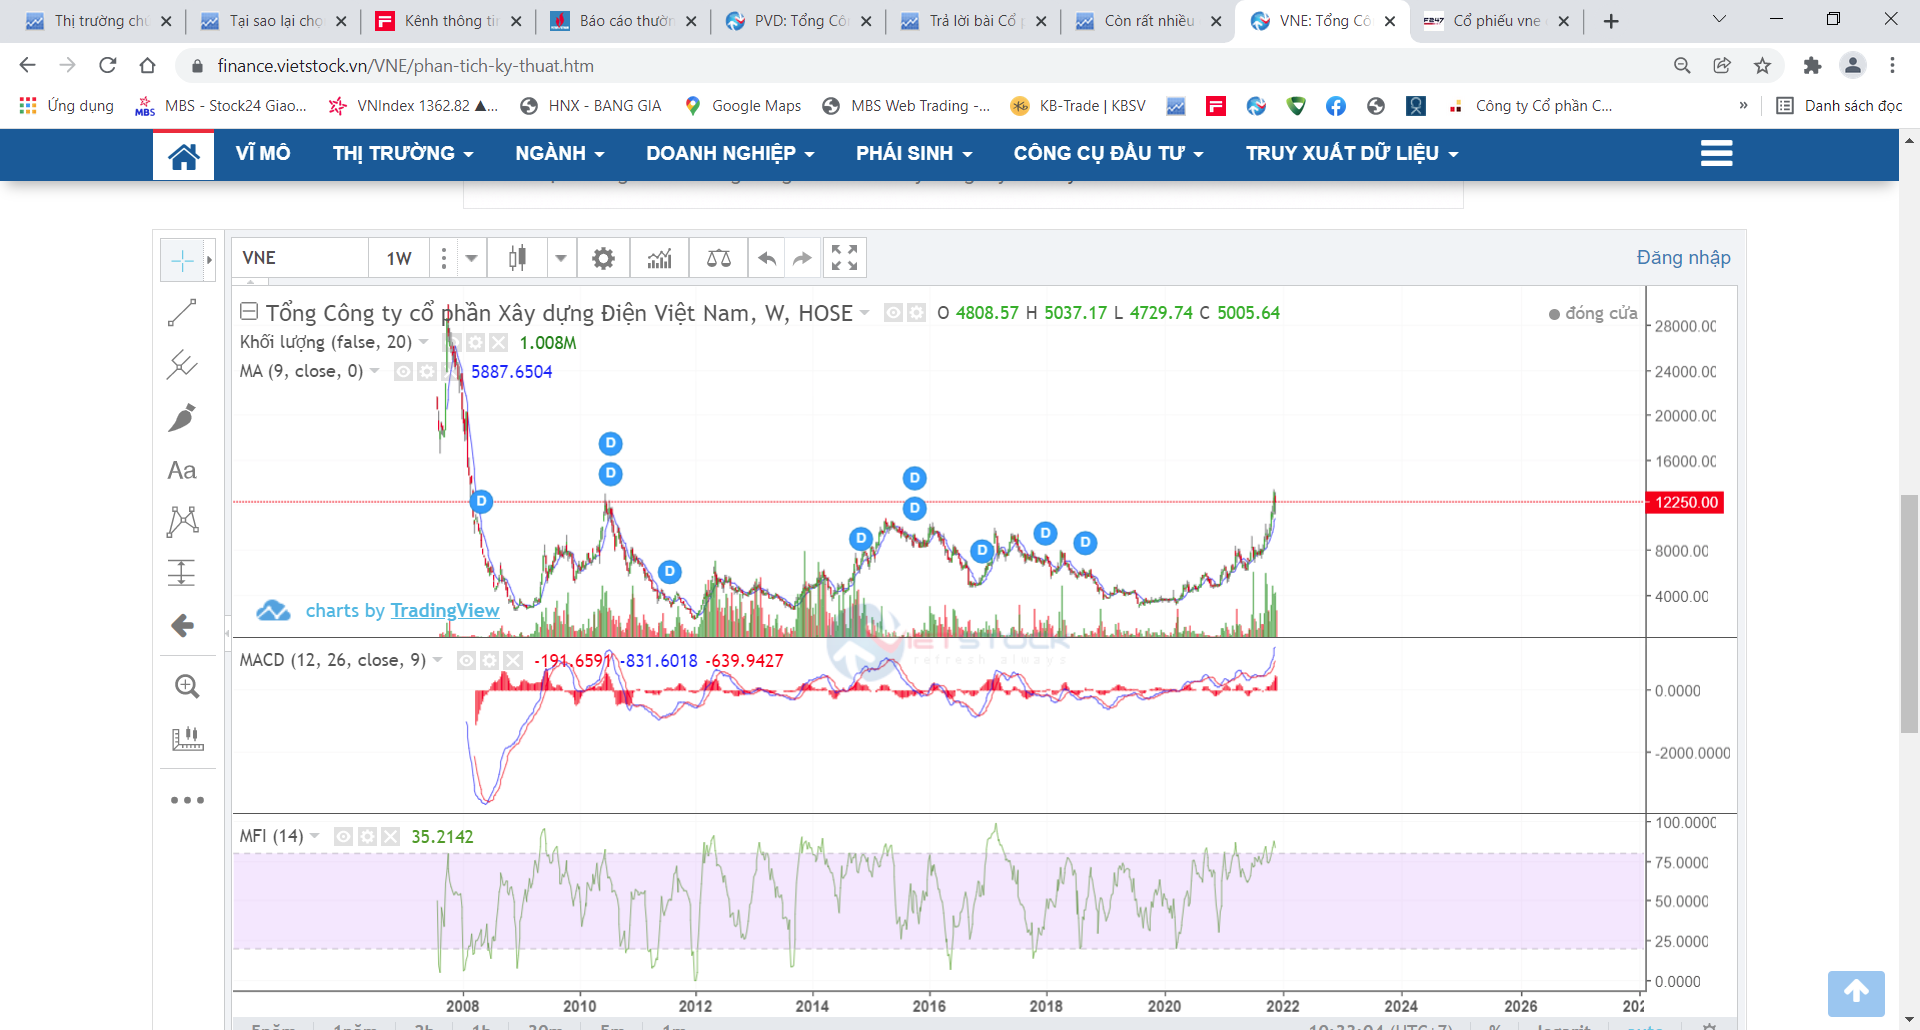The height and width of the screenshot is (1030, 1920).
Task: Toggle visibility of MA indicator
Action: point(403,372)
